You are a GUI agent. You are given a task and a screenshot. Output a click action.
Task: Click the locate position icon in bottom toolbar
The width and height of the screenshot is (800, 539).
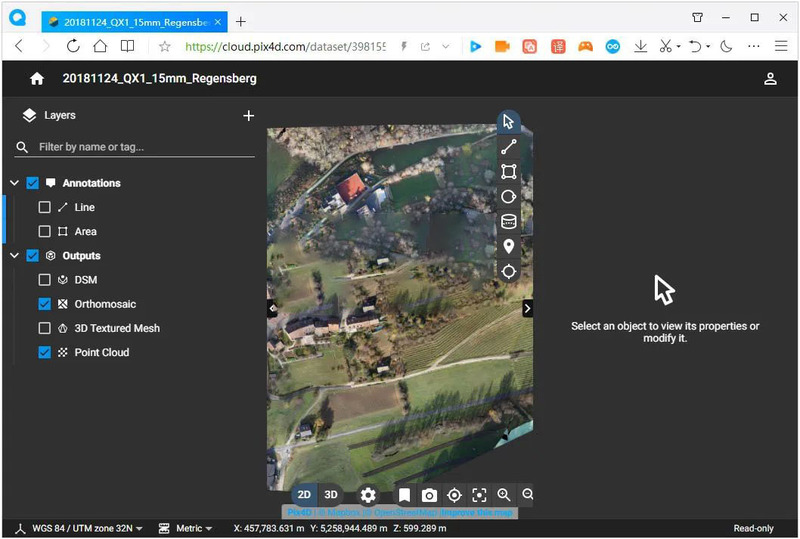(454, 495)
